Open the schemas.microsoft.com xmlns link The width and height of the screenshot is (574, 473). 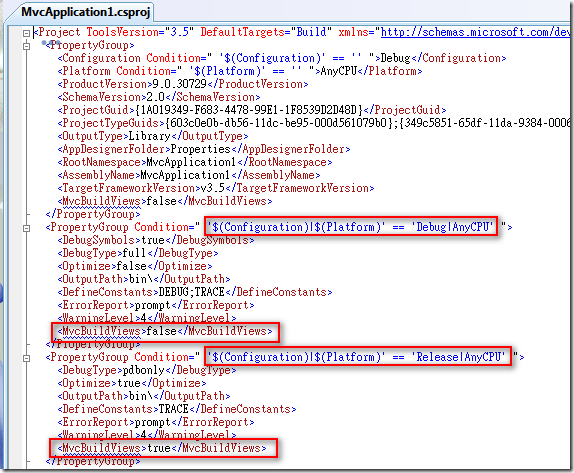tap(475, 32)
